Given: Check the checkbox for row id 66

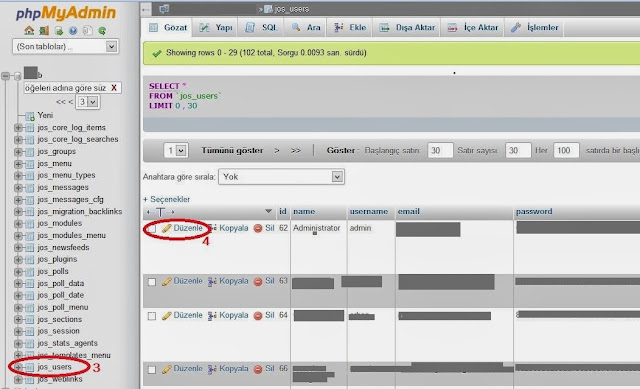Looking at the screenshot, I should (x=152, y=370).
